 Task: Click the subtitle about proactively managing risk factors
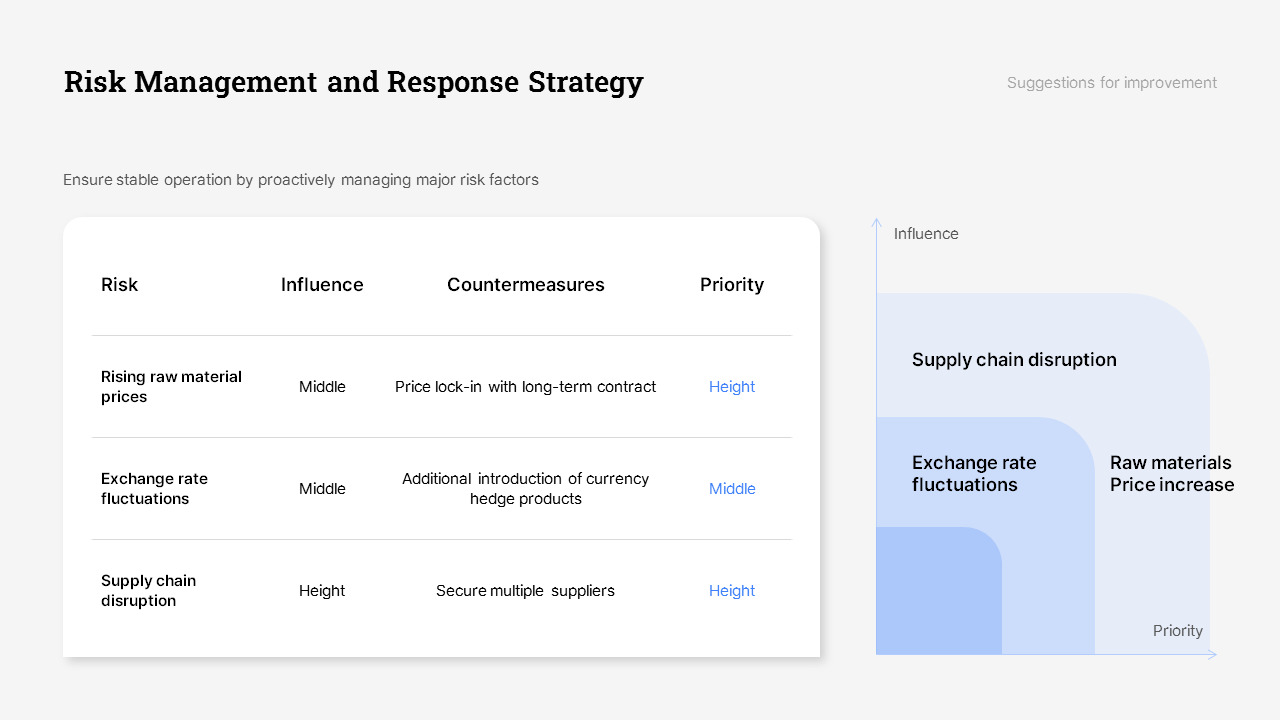[301, 180]
